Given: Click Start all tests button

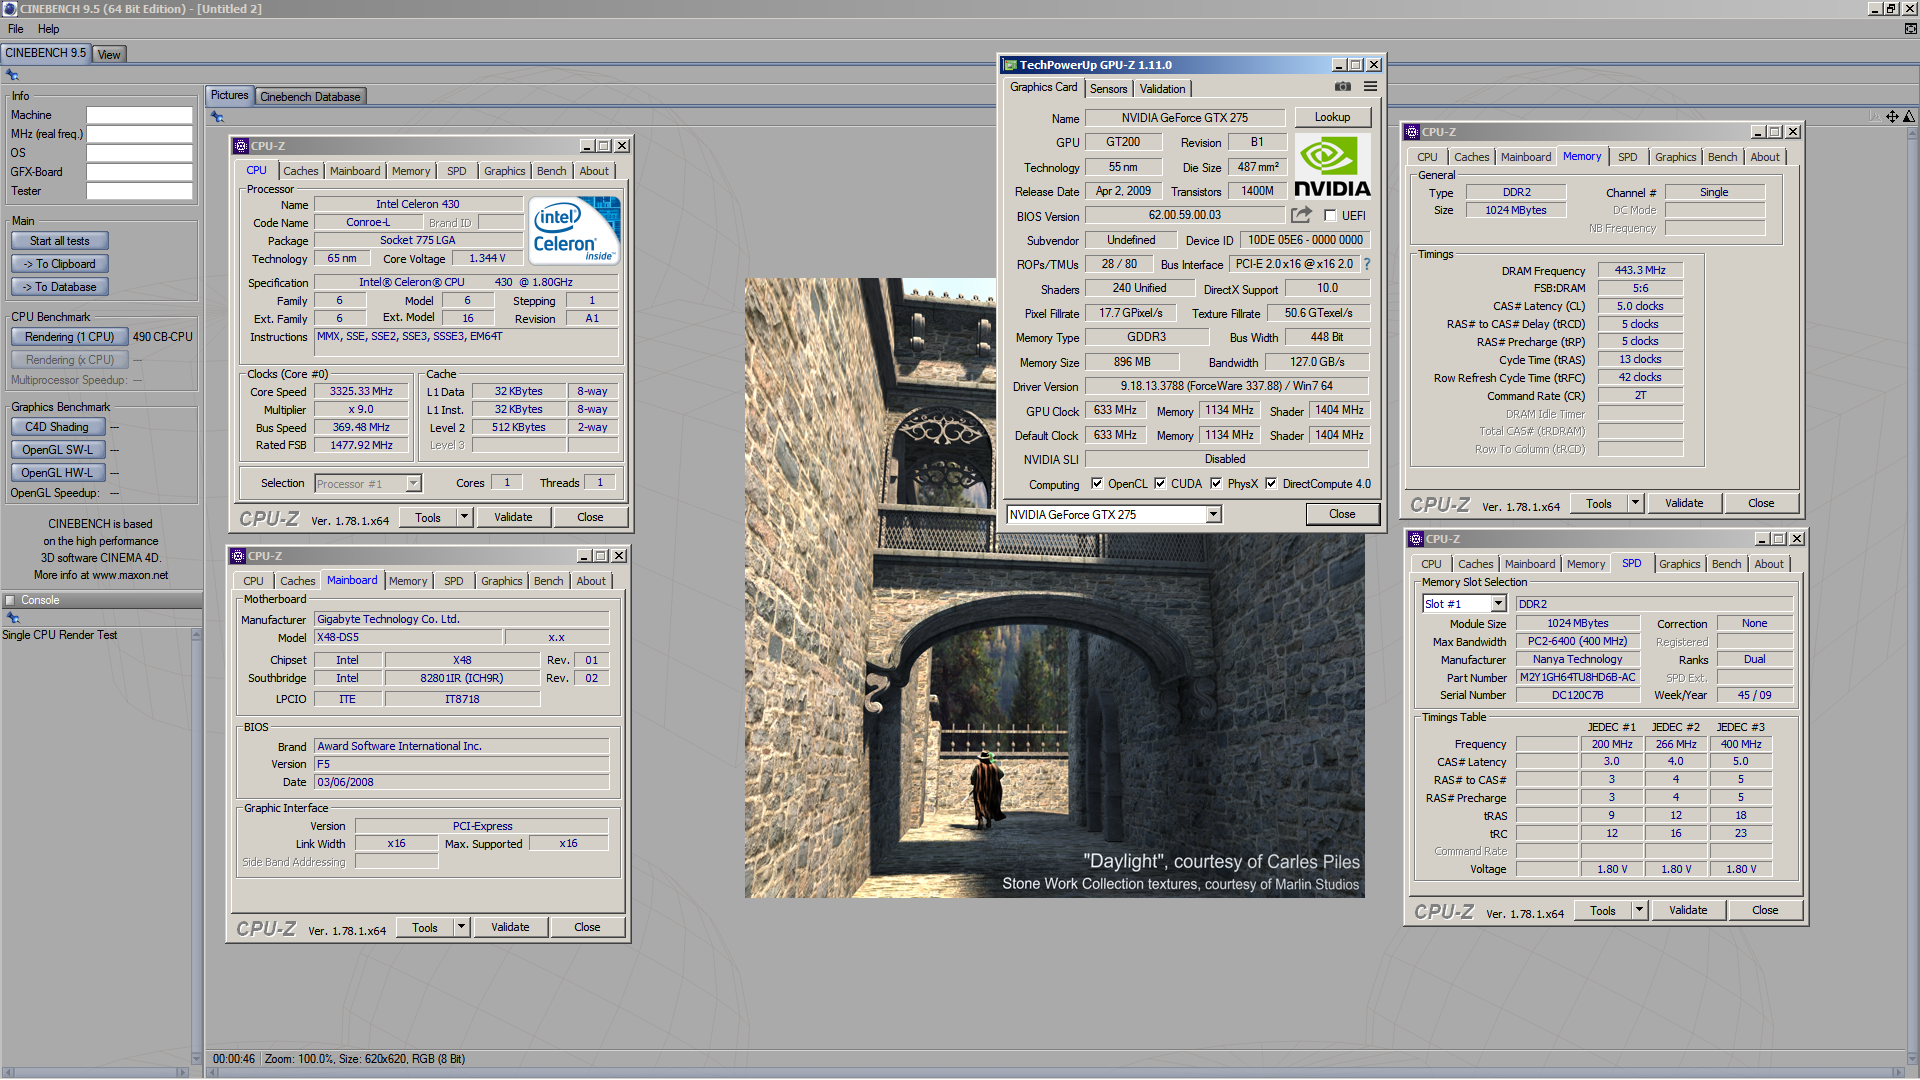Looking at the screenshot, I should [x=60, y=241].
